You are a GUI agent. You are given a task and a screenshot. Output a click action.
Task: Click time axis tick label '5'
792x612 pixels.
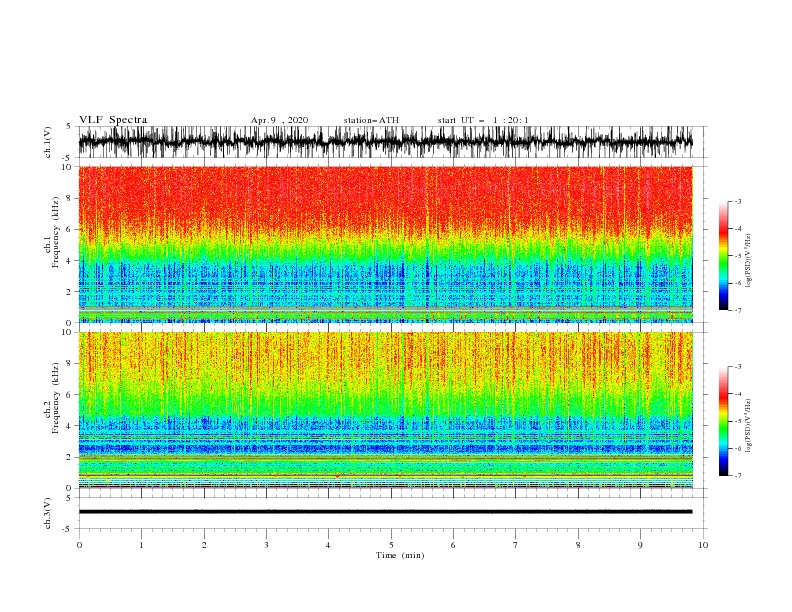pyautogui.click(x=391, y=545)
